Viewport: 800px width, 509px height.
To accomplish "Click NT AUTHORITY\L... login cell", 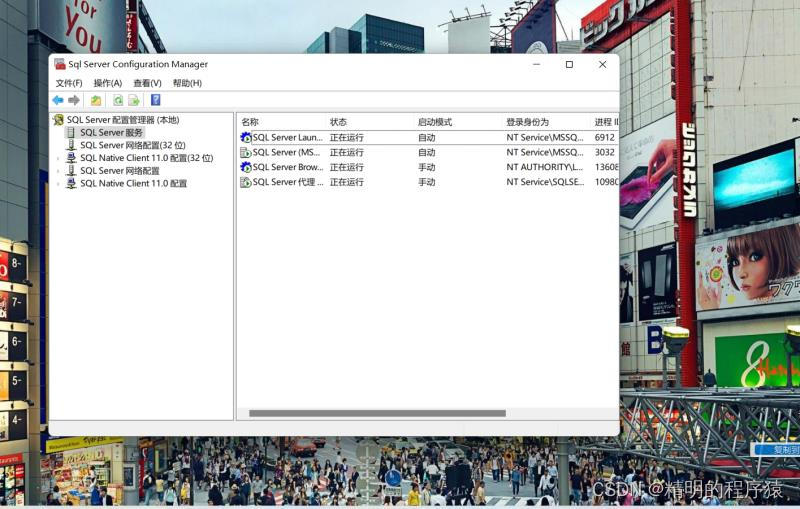I will (x=544, y=167).
